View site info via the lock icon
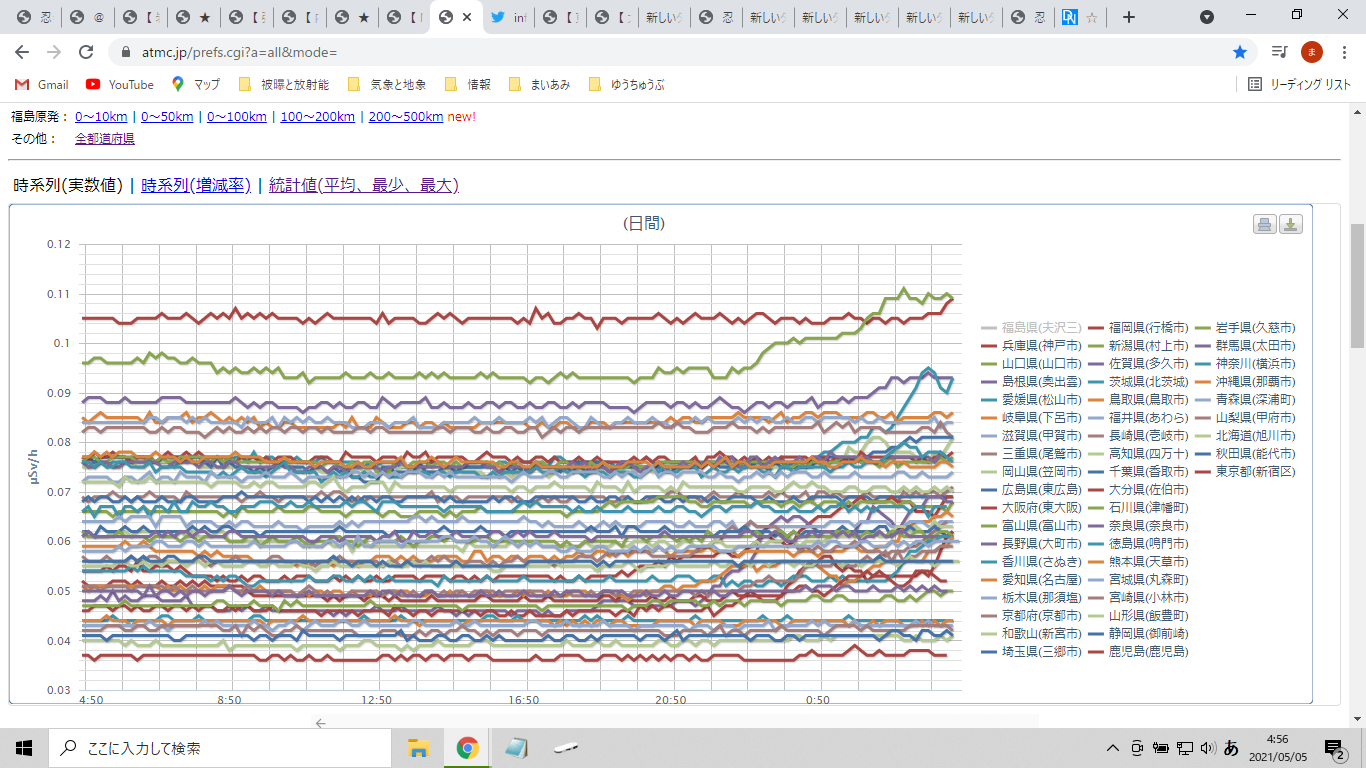This screenshot has height=768, width=1366. pos(125,52)
